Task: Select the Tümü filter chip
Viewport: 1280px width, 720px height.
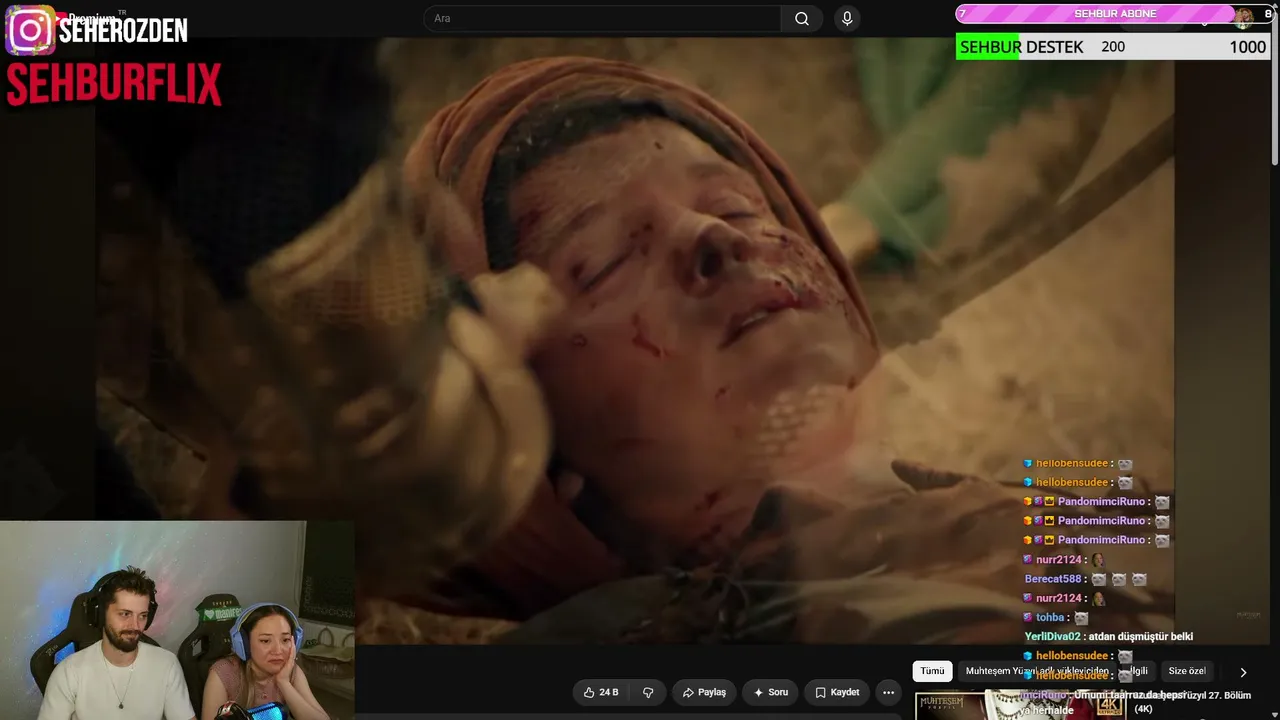Action: [932, 671]
